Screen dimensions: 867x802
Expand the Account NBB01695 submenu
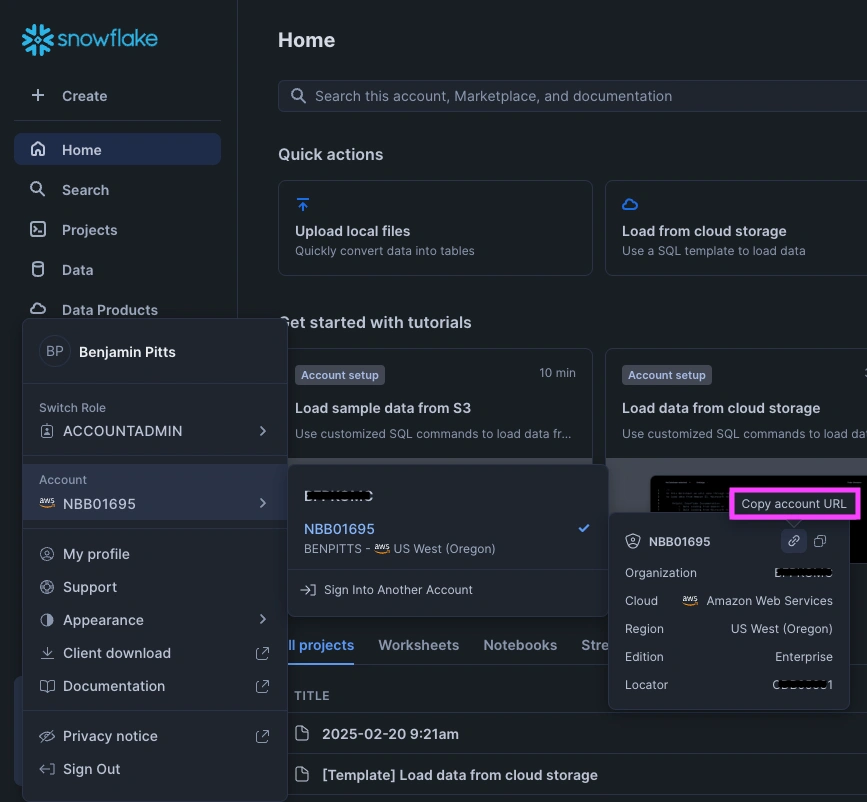(155, 492)
